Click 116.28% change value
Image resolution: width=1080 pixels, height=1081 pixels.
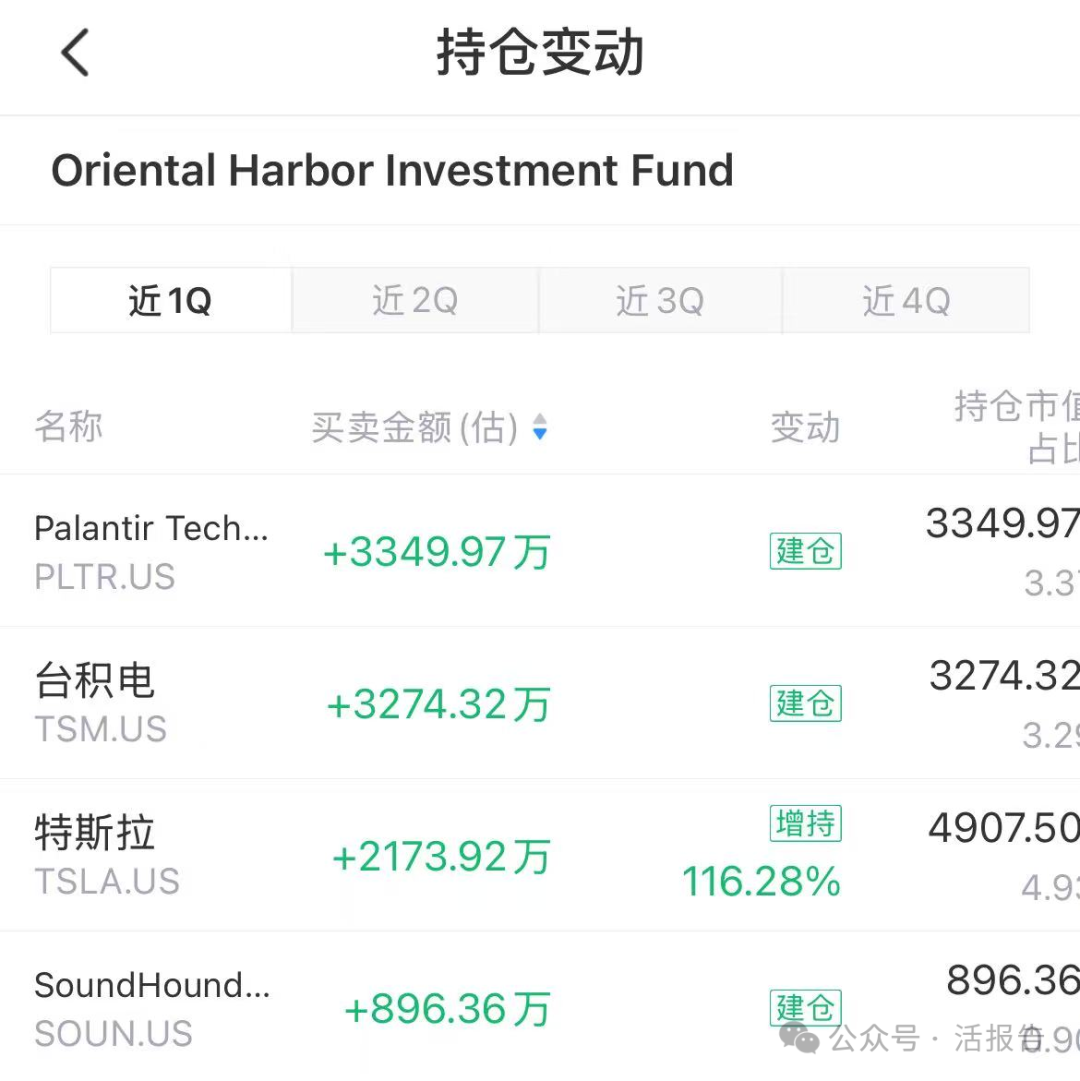[x=762, y=881]
